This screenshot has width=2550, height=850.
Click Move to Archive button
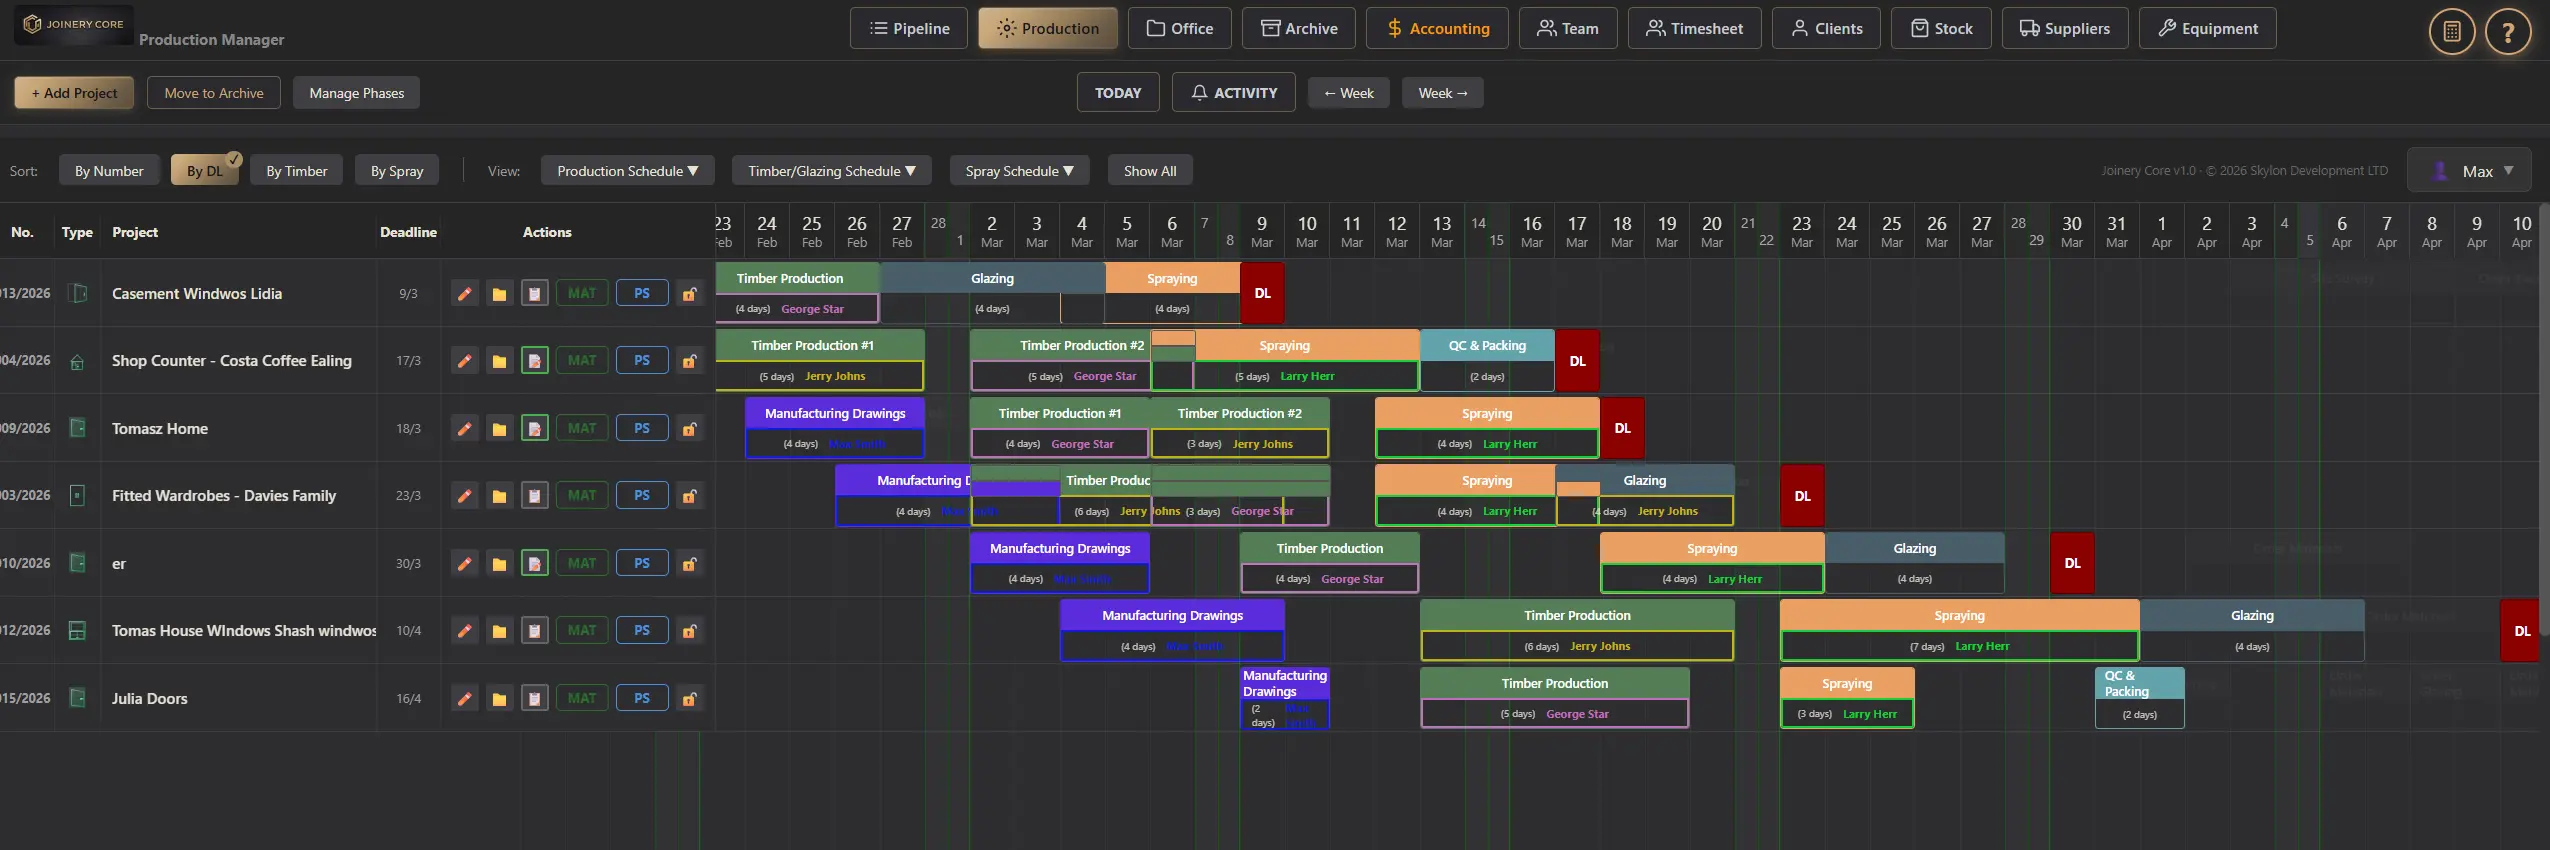point(214,93)
